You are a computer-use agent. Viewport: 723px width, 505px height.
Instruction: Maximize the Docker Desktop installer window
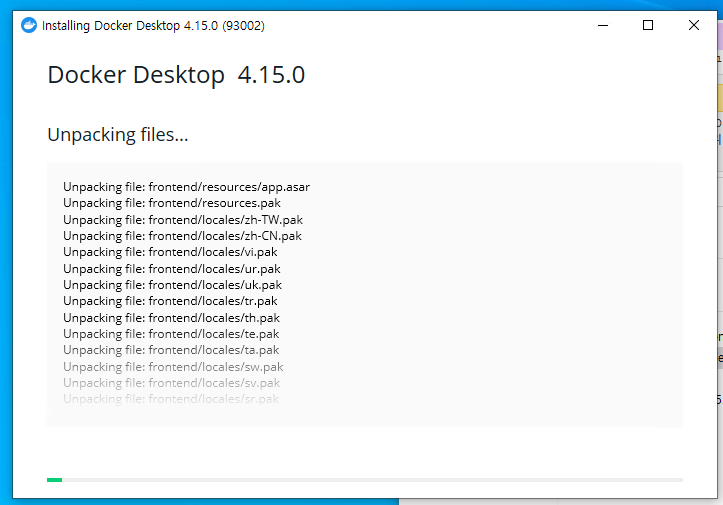click(x=648, y=25)
